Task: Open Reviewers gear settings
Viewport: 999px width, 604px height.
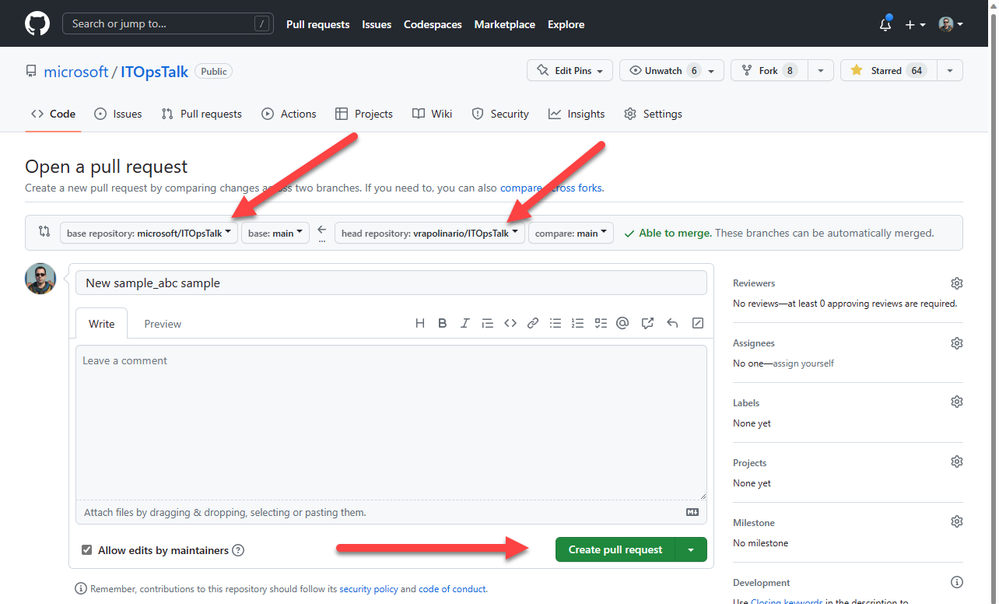Action: 956,283
